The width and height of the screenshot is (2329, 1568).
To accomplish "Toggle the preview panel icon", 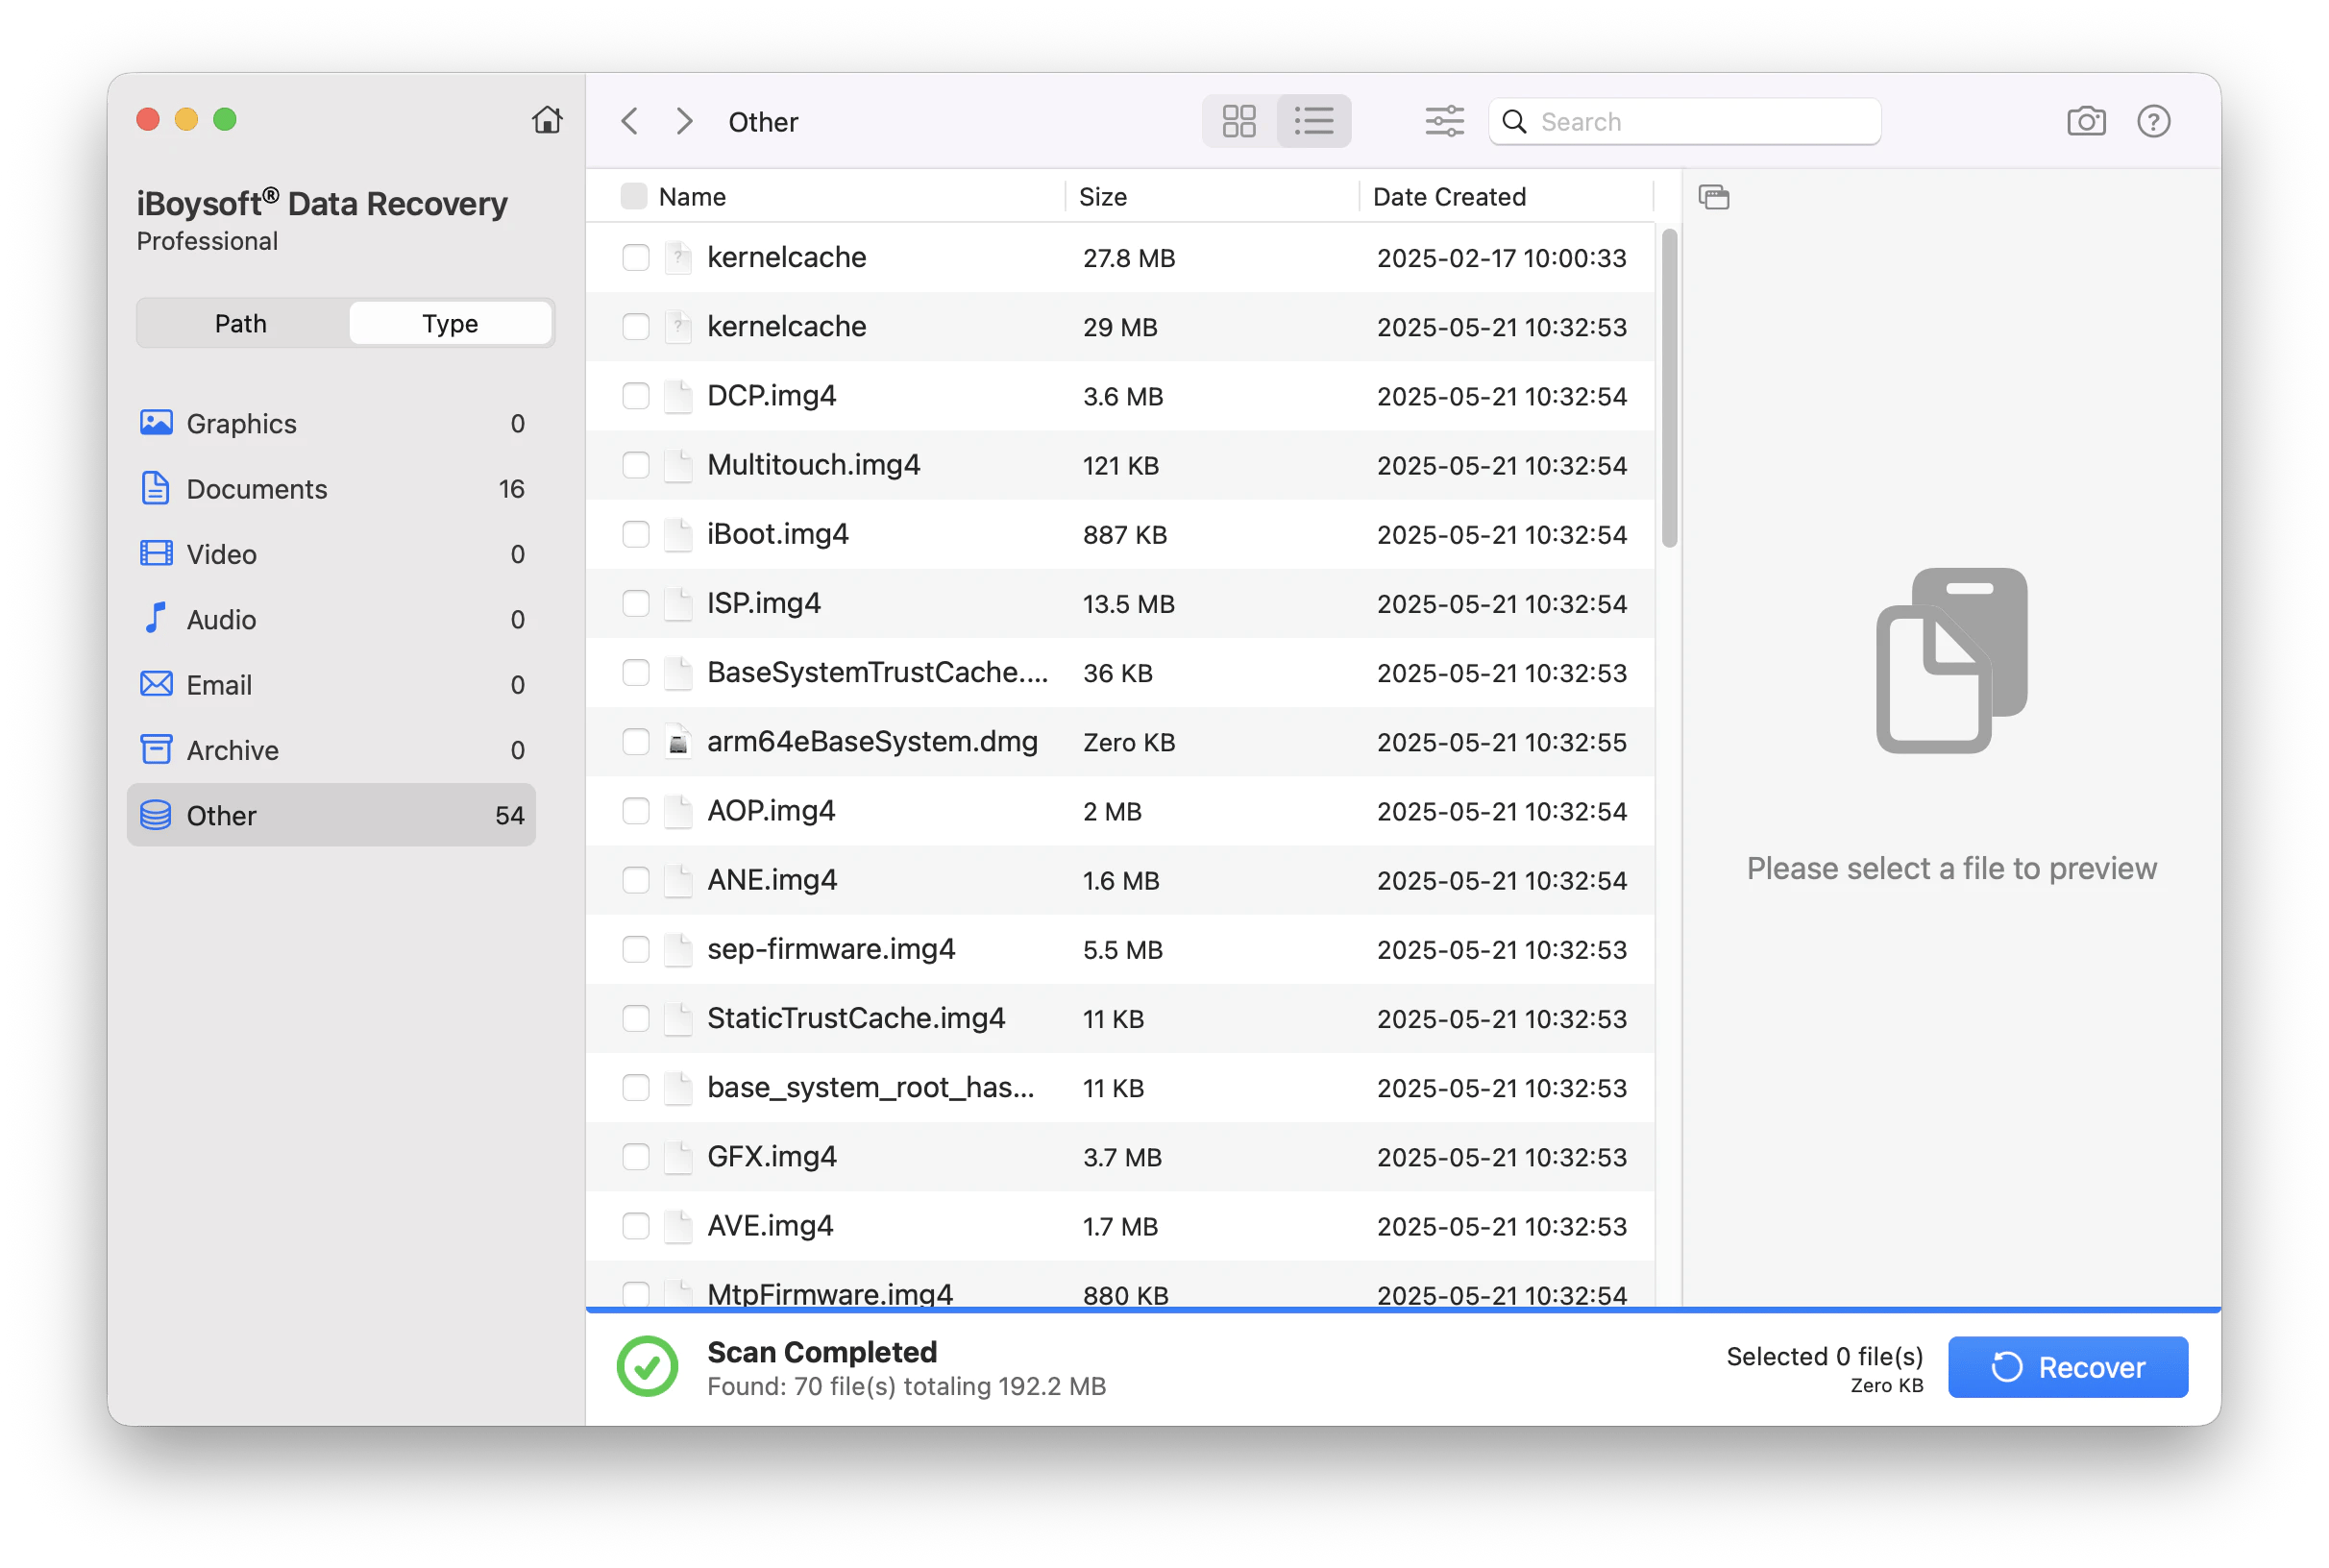I will pyautogui.click(x=1713, y=197).
